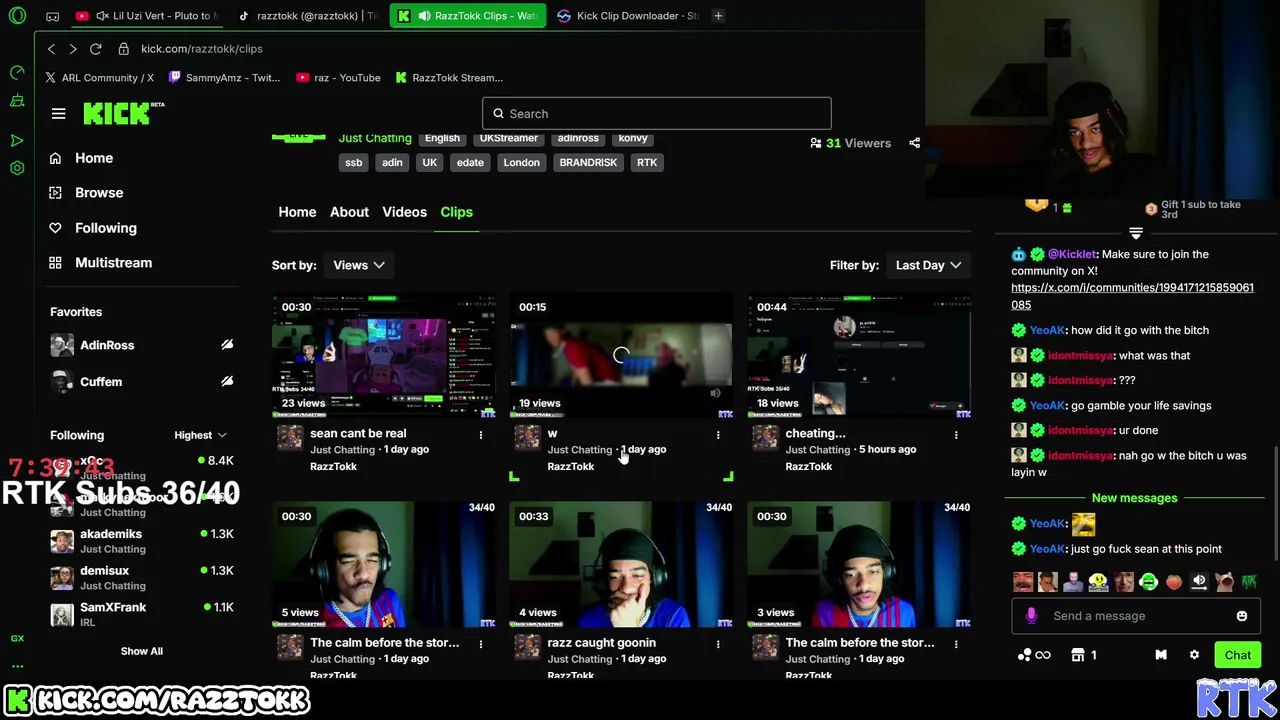Play the 'cheating...' clip thumbnail

[x=859, y=355]
